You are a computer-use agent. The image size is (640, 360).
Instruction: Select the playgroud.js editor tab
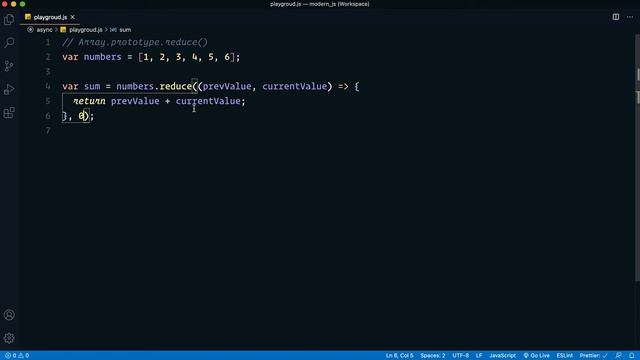coord(50,17)
